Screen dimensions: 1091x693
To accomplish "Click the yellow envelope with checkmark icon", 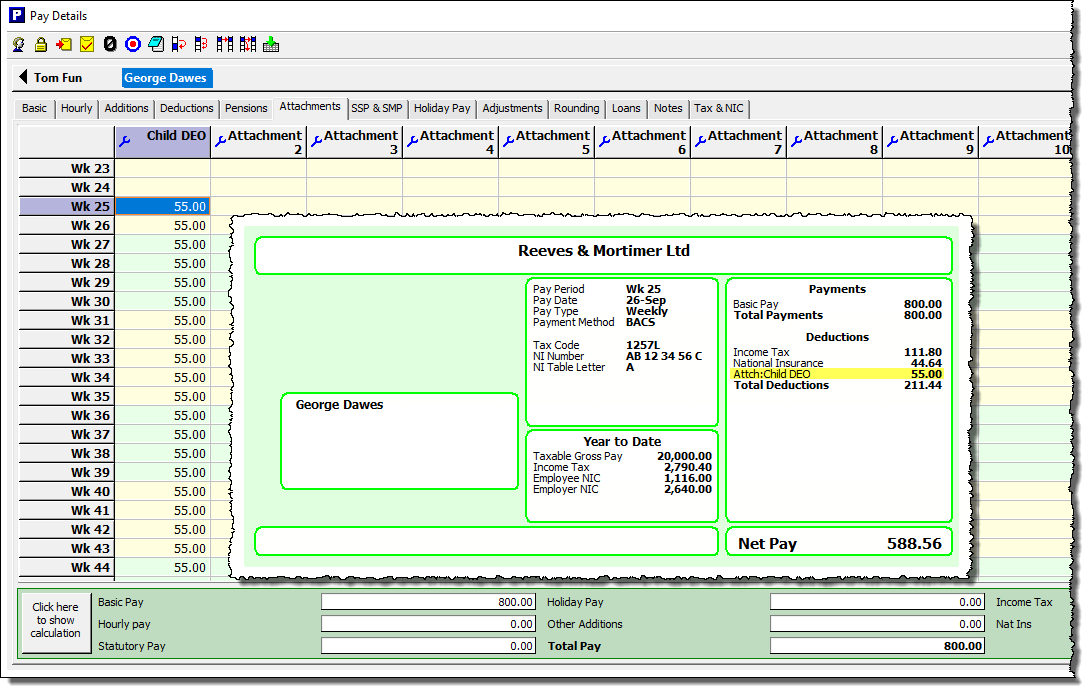I will pos(87,45).
